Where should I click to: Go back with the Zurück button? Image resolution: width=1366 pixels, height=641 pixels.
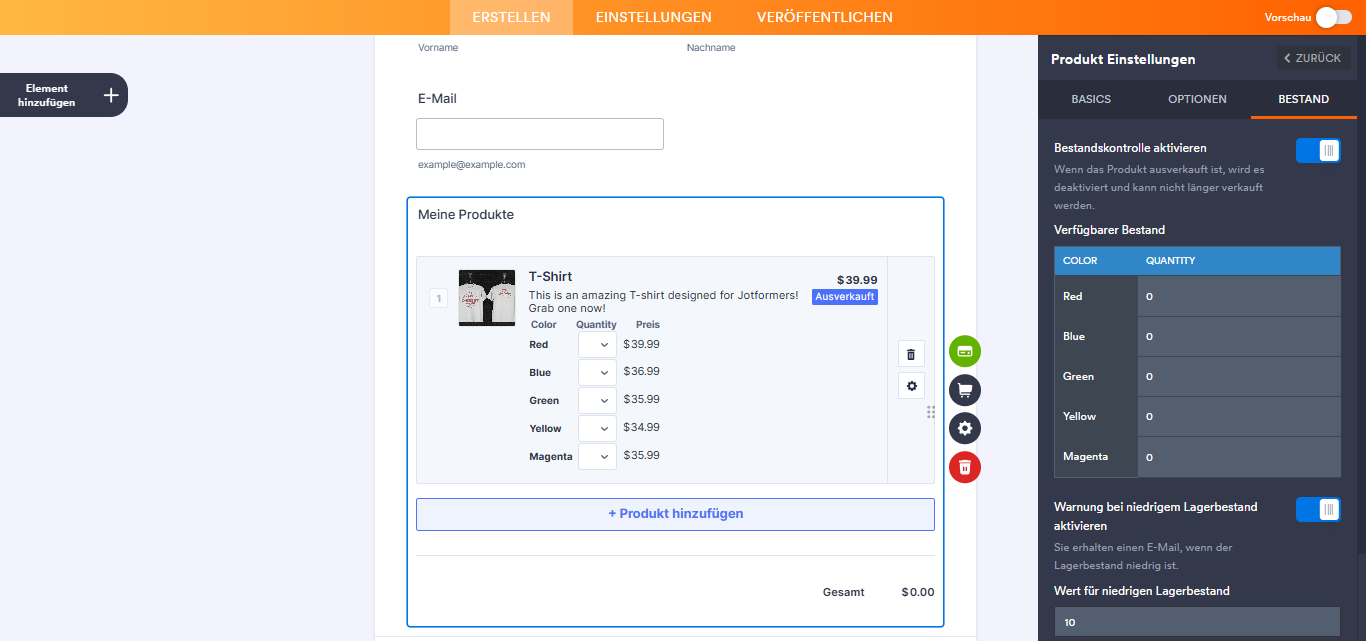[1313, 59]
